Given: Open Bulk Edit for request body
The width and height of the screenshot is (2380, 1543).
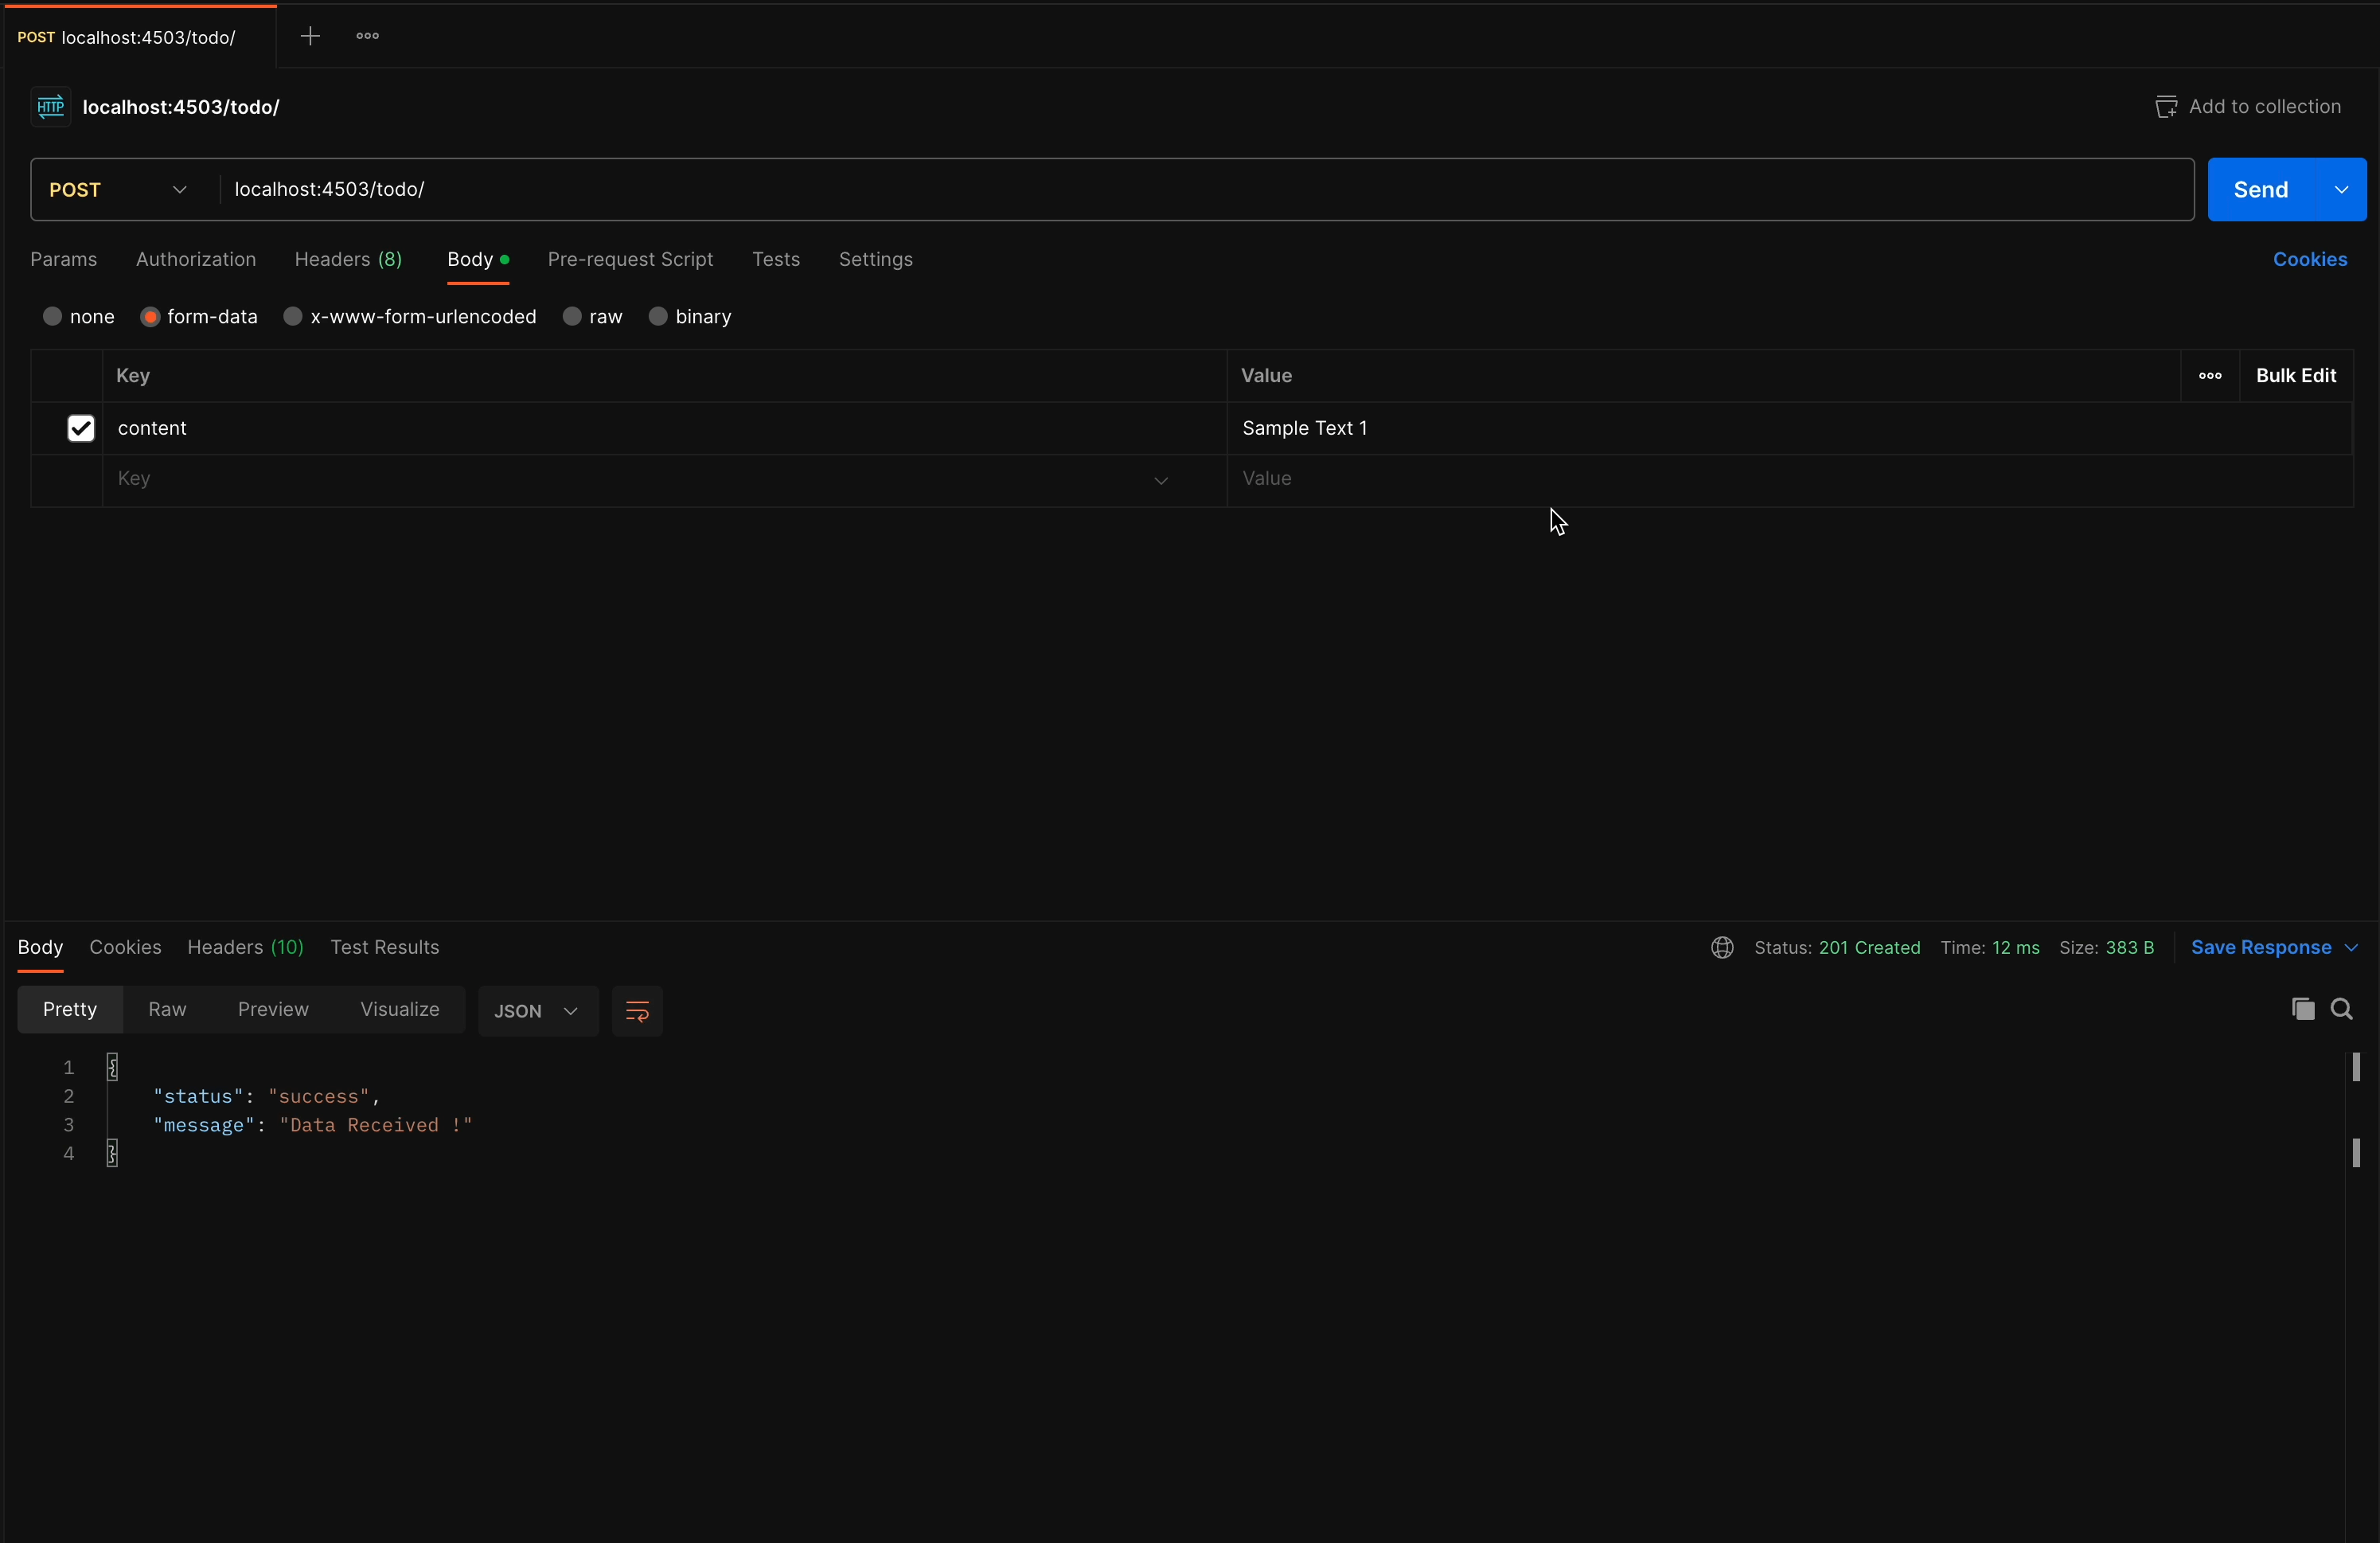Looking at the screenshot, I should (2297, 376).
